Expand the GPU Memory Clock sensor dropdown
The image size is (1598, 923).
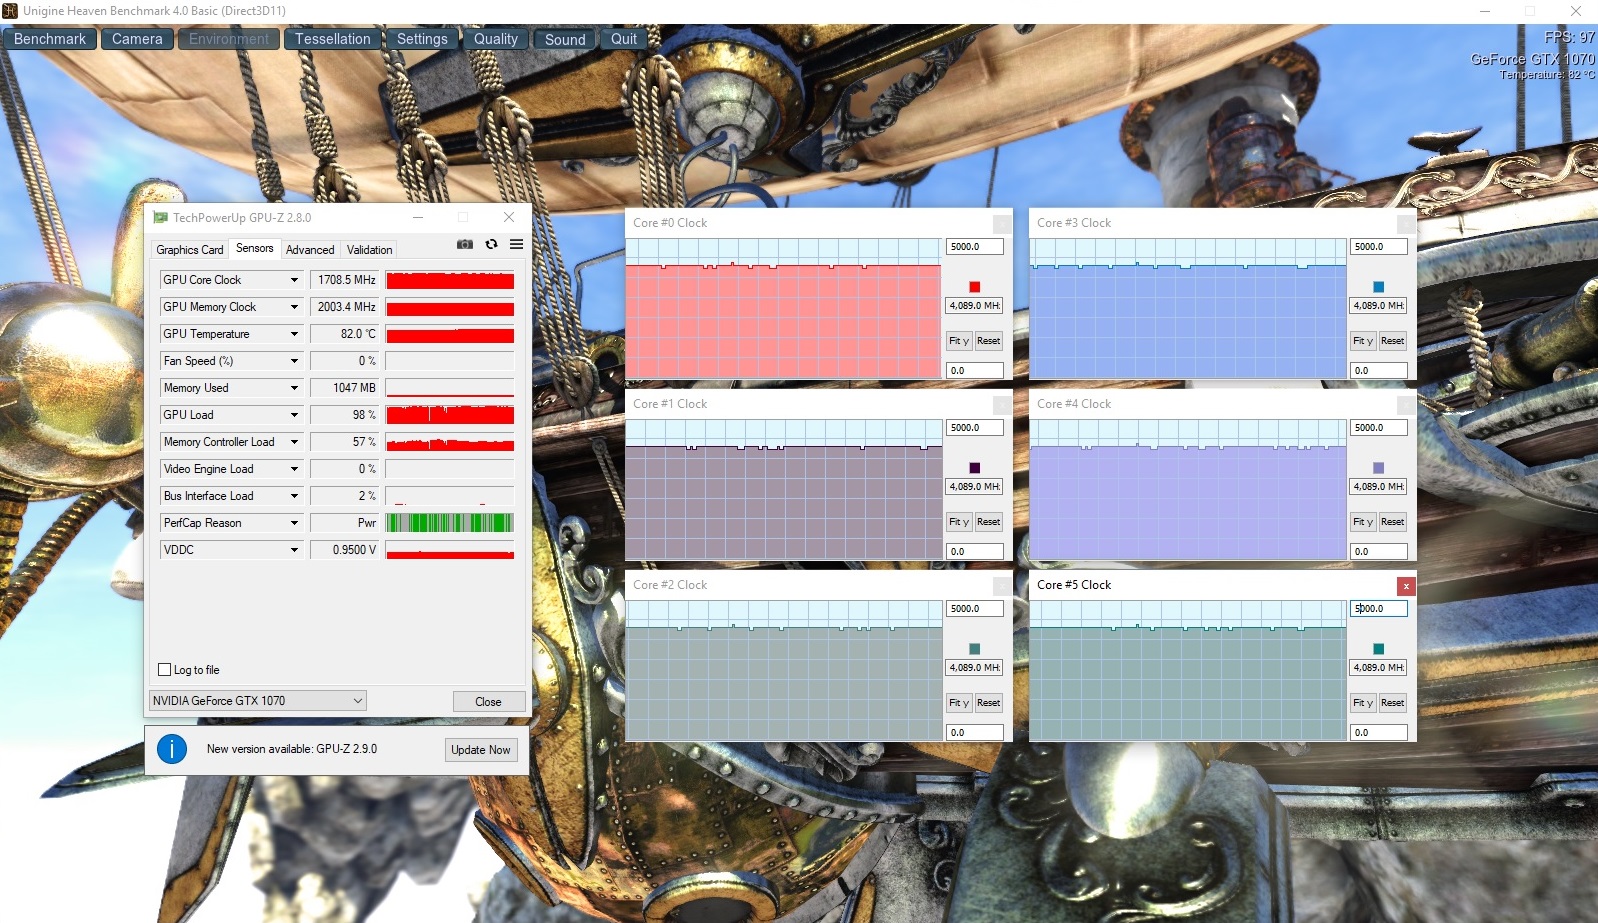coord(294,307)
